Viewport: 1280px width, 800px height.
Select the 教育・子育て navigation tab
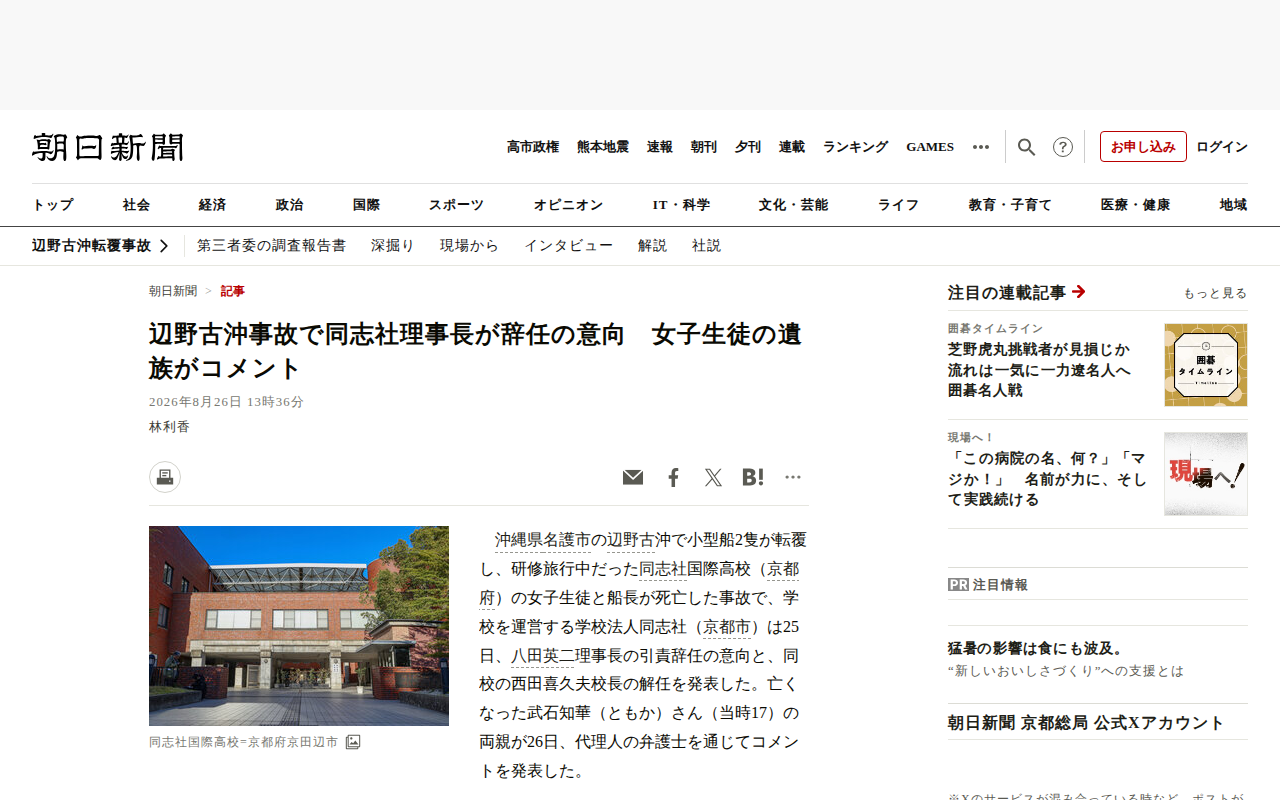click(x=1010, y=205)
